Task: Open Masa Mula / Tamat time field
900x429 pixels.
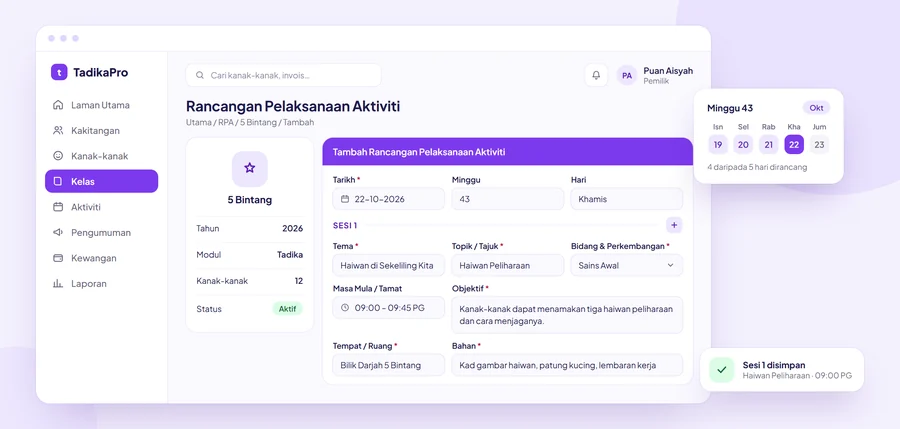Action: (389, 308)
